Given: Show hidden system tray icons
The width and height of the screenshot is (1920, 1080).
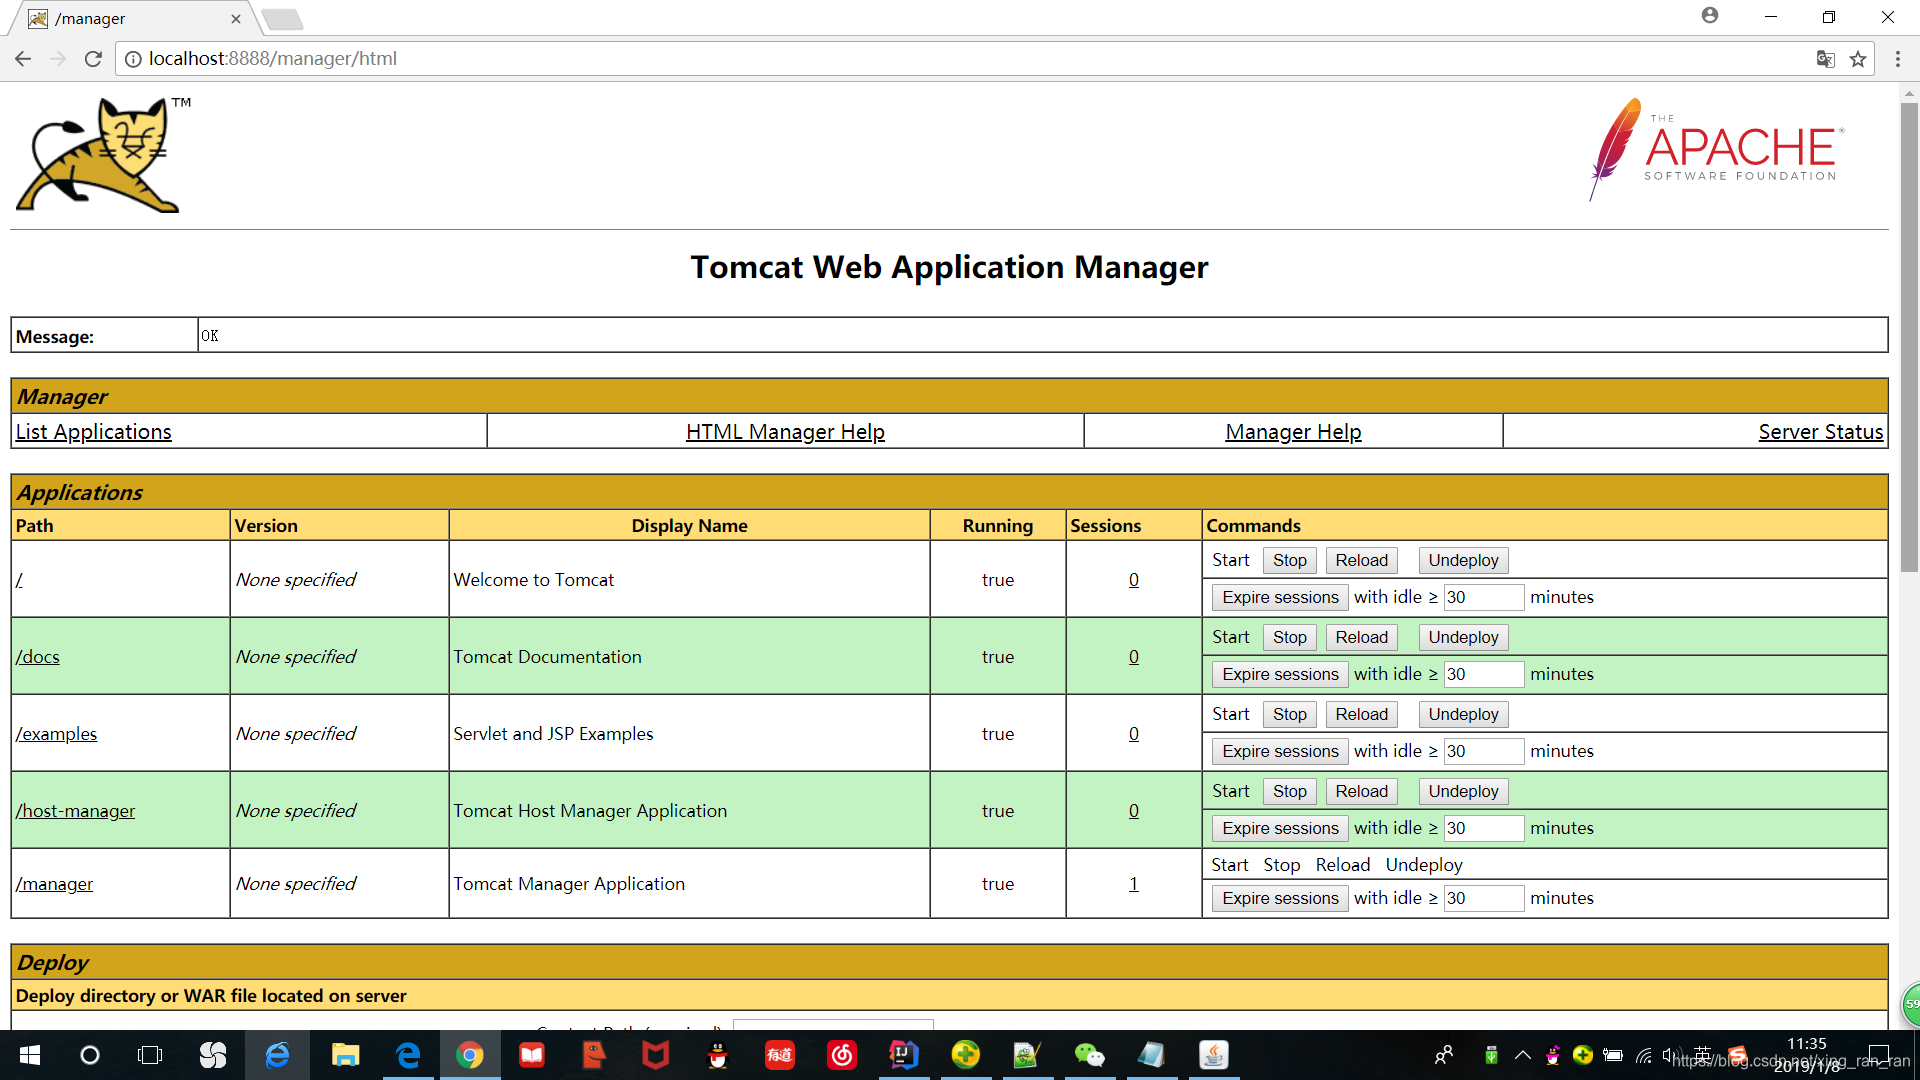Looking at the screenshot, I should (x=1522, y=1055).
